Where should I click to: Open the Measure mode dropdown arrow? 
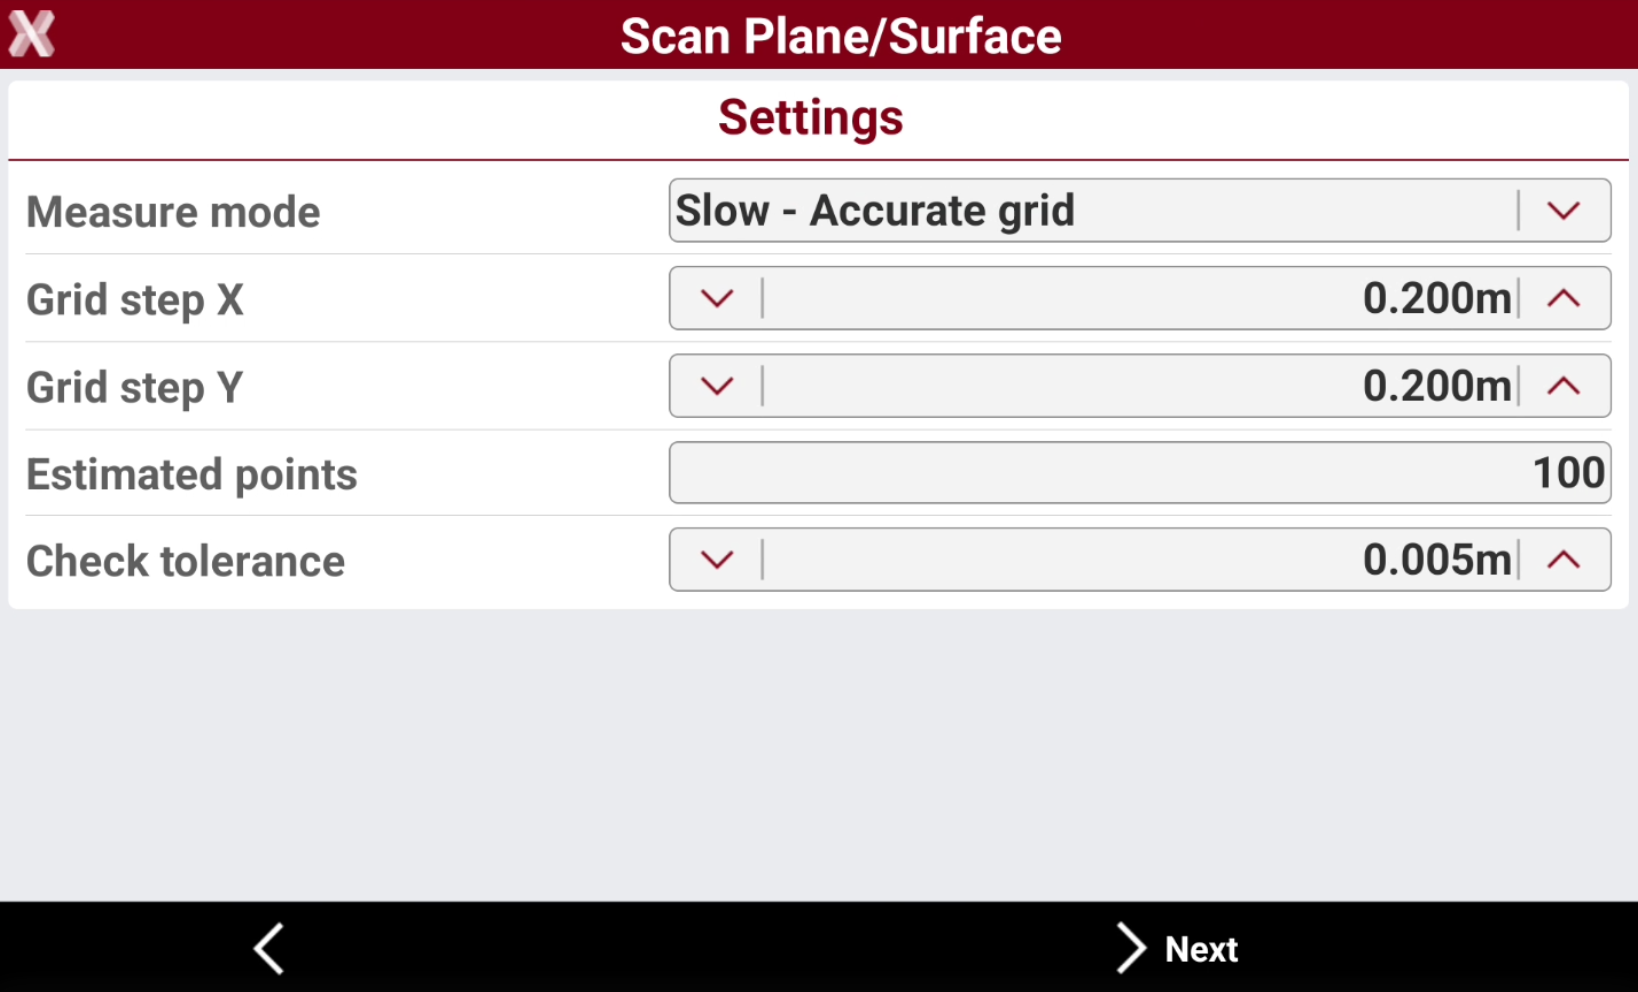(x=1564, y=211)
